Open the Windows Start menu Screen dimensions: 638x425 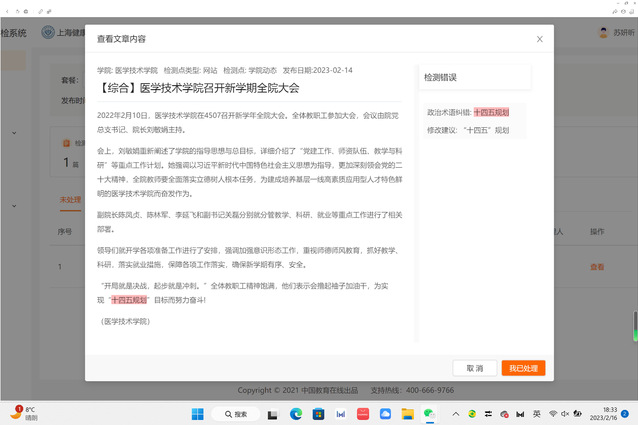[196, 413]
